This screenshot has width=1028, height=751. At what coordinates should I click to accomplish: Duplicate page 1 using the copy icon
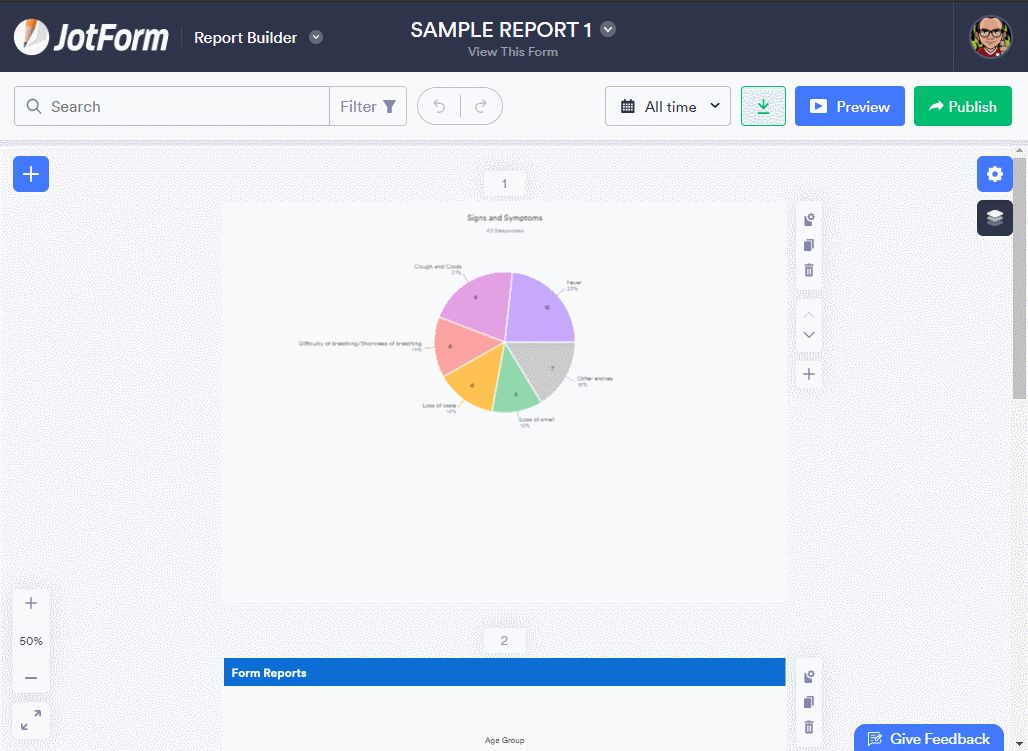point(808,244)
